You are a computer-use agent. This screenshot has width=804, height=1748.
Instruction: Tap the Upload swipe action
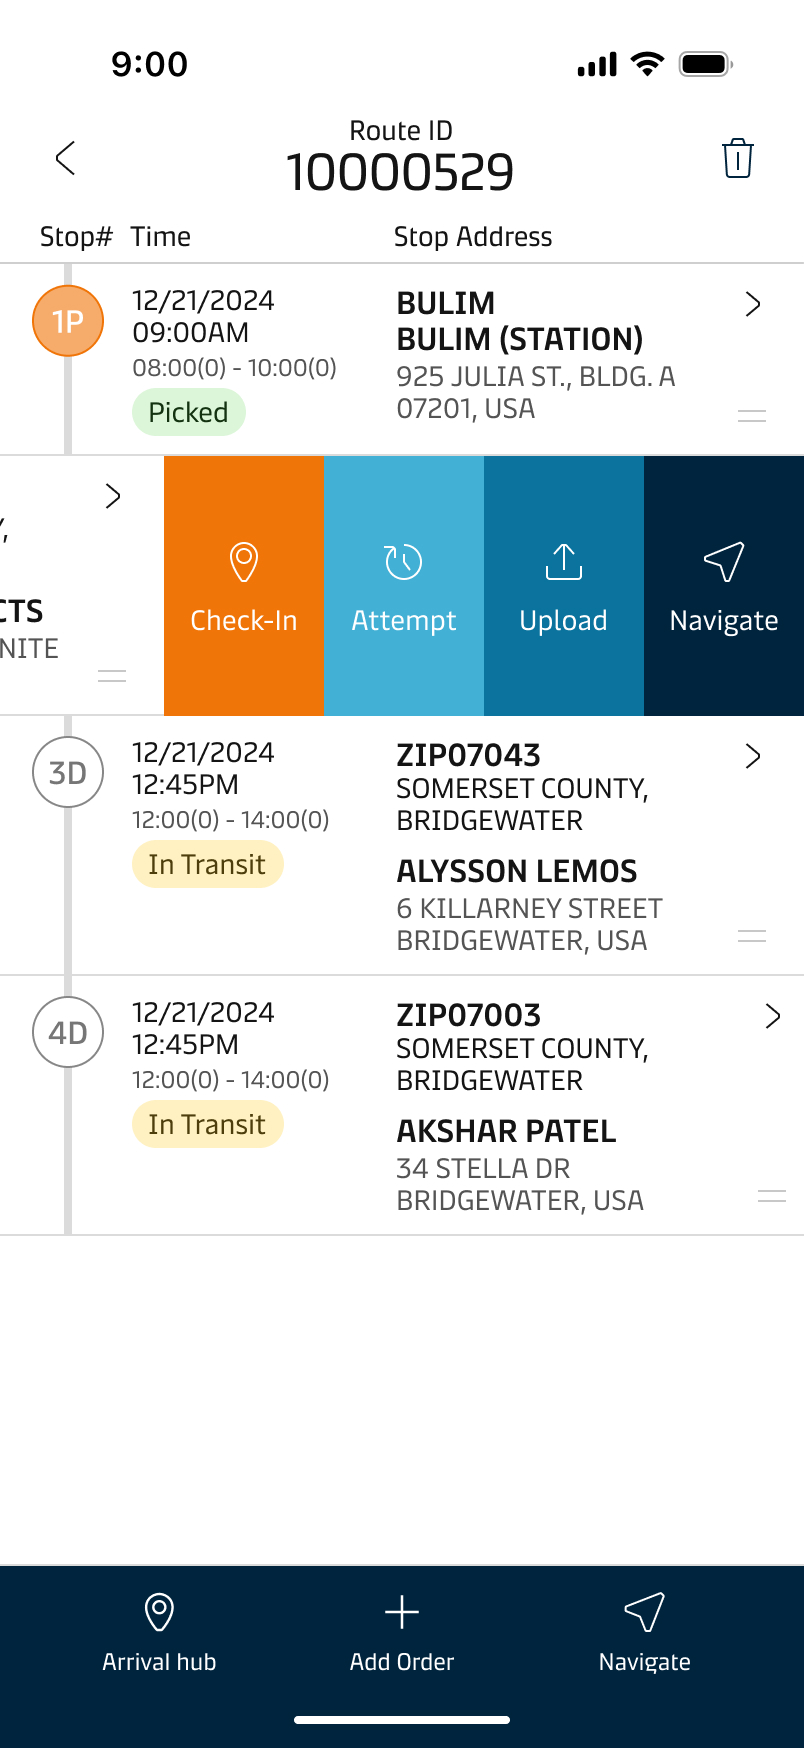click(564, 586)
